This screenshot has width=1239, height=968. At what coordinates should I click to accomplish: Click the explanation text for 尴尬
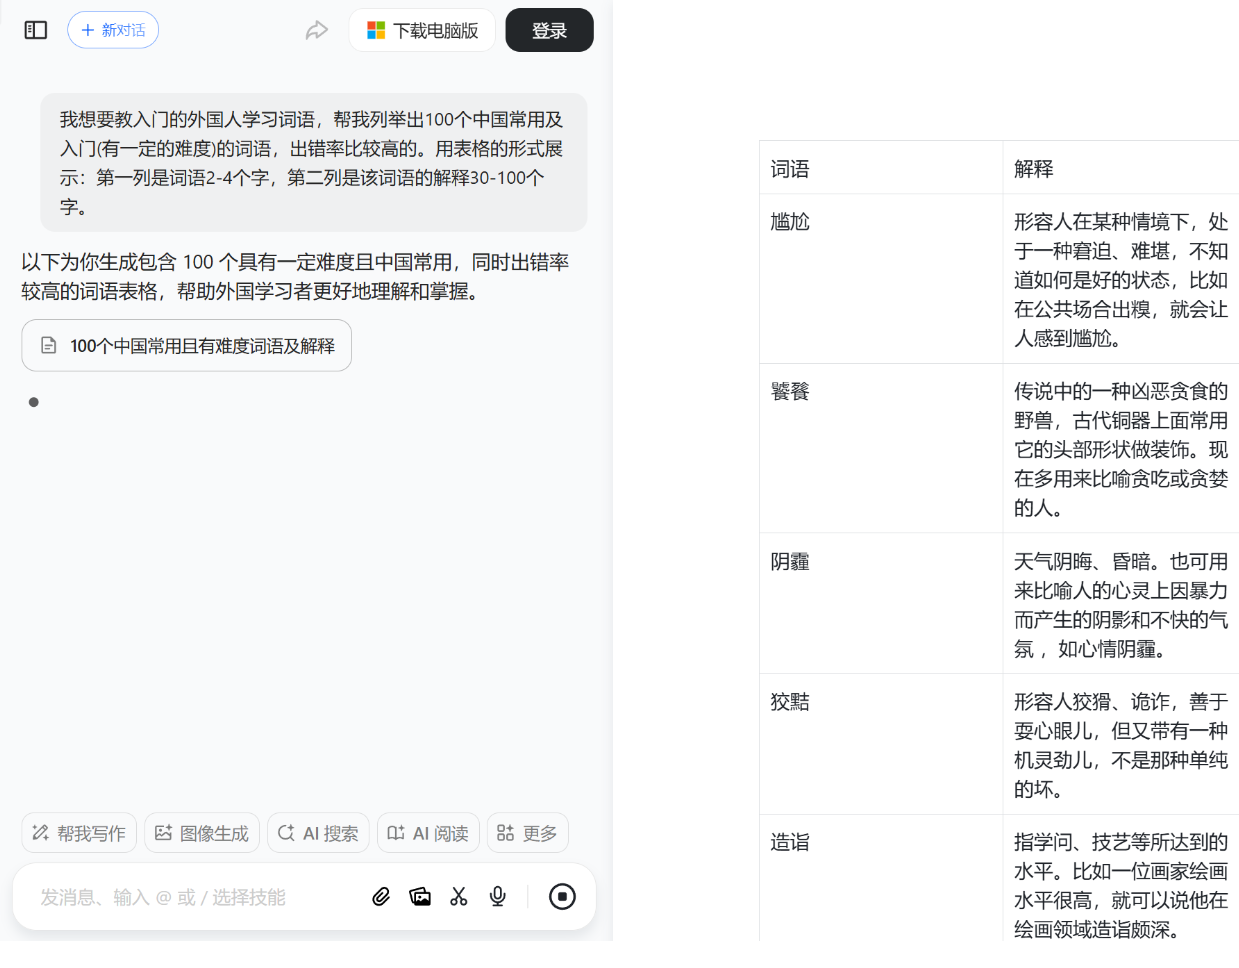(x=1121, y=280)
